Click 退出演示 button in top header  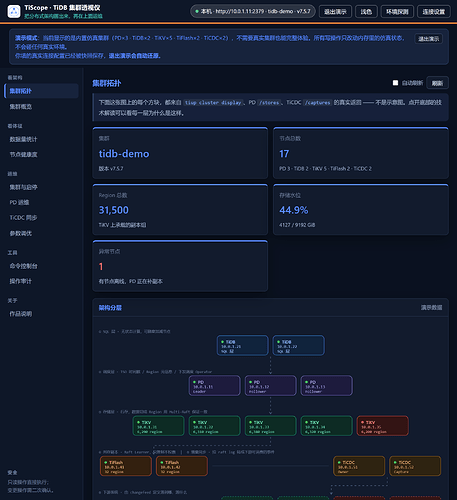(335, 12)
